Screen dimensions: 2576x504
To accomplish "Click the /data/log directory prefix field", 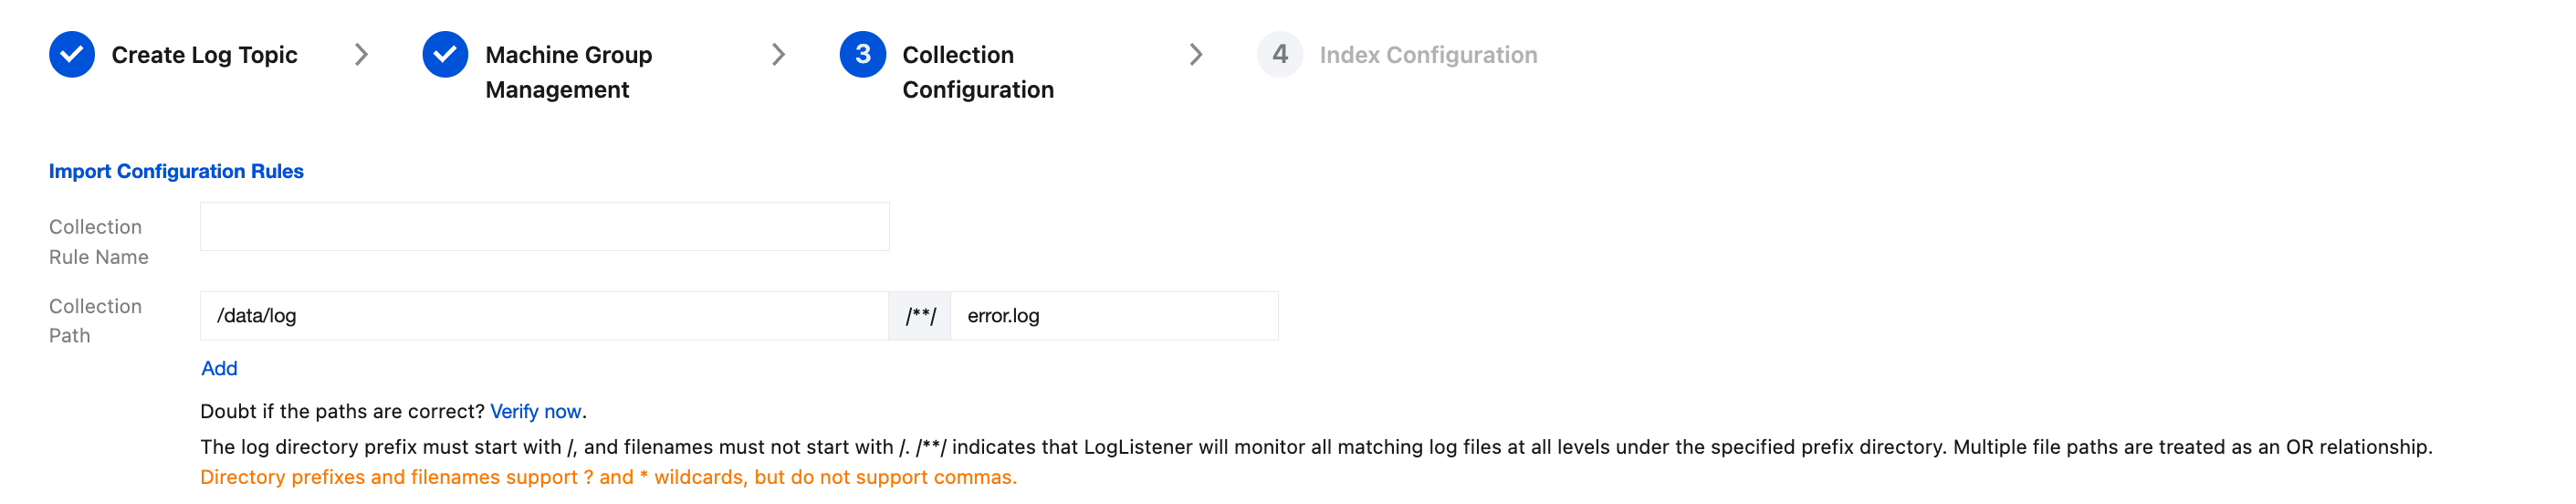I will [x=544, y=316].
